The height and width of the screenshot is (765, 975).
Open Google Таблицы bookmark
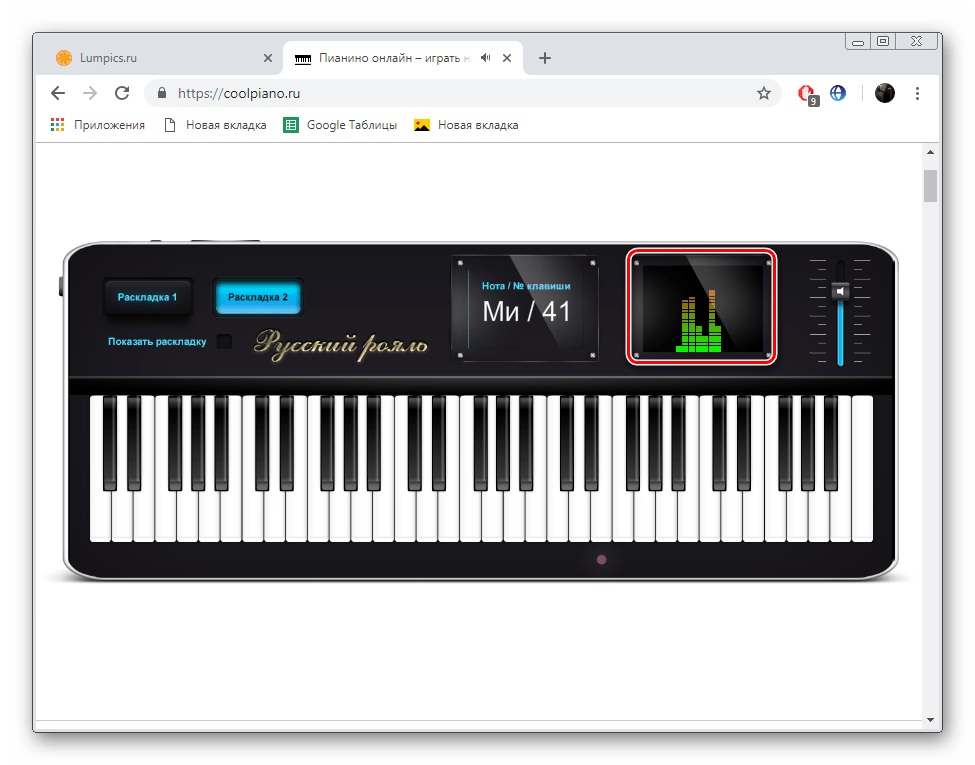coord(340,125)
